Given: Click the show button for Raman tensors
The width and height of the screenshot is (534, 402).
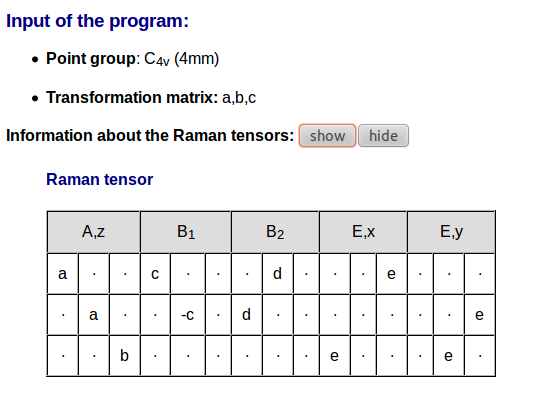Looking at the screenshot, I should coord(327,136).
